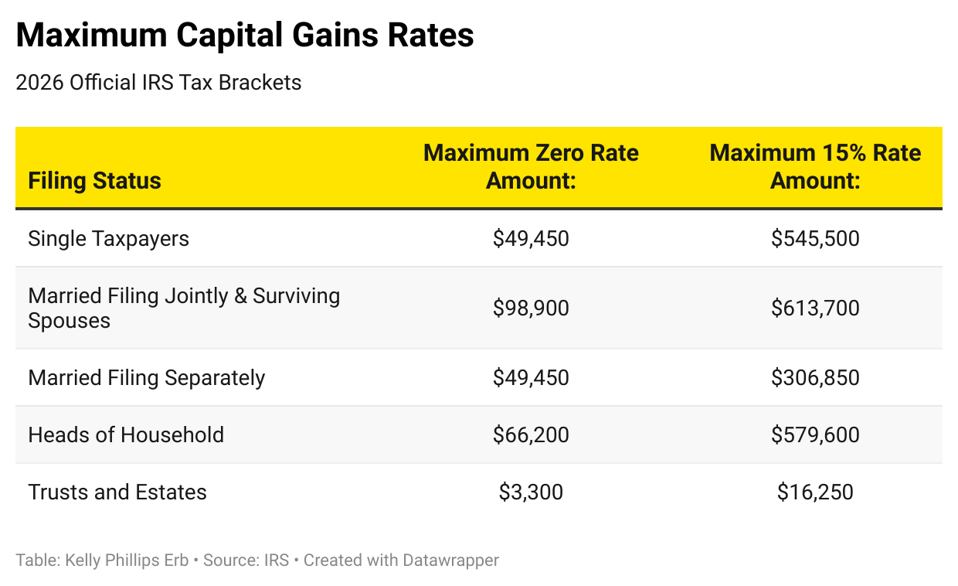
Task: Select the $66,200 zero rate amount
Action: pyautogui.click(x=530, y=435)
